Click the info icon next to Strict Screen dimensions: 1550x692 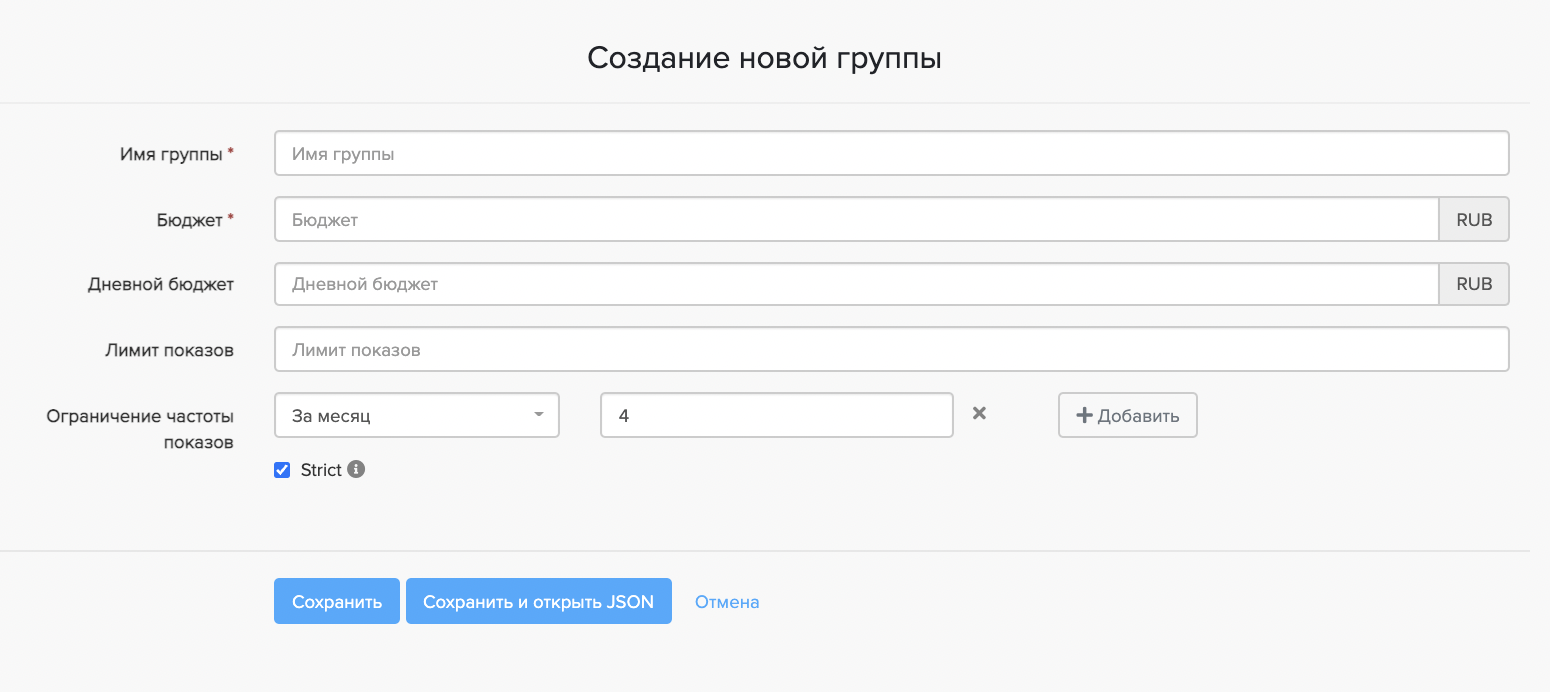(356, 469)
